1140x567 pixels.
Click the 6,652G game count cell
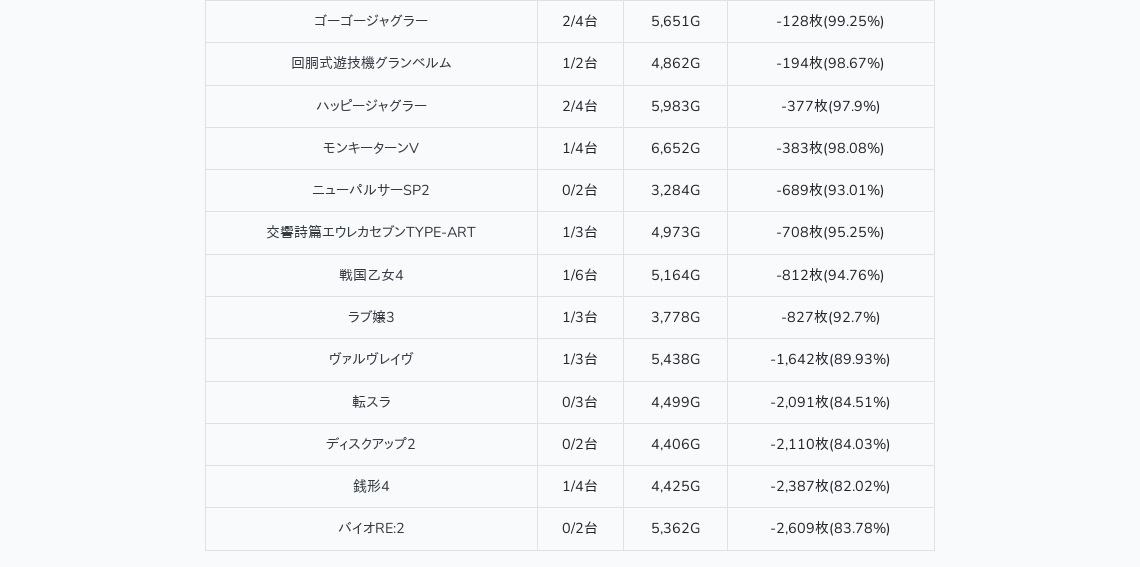(675, 148)
